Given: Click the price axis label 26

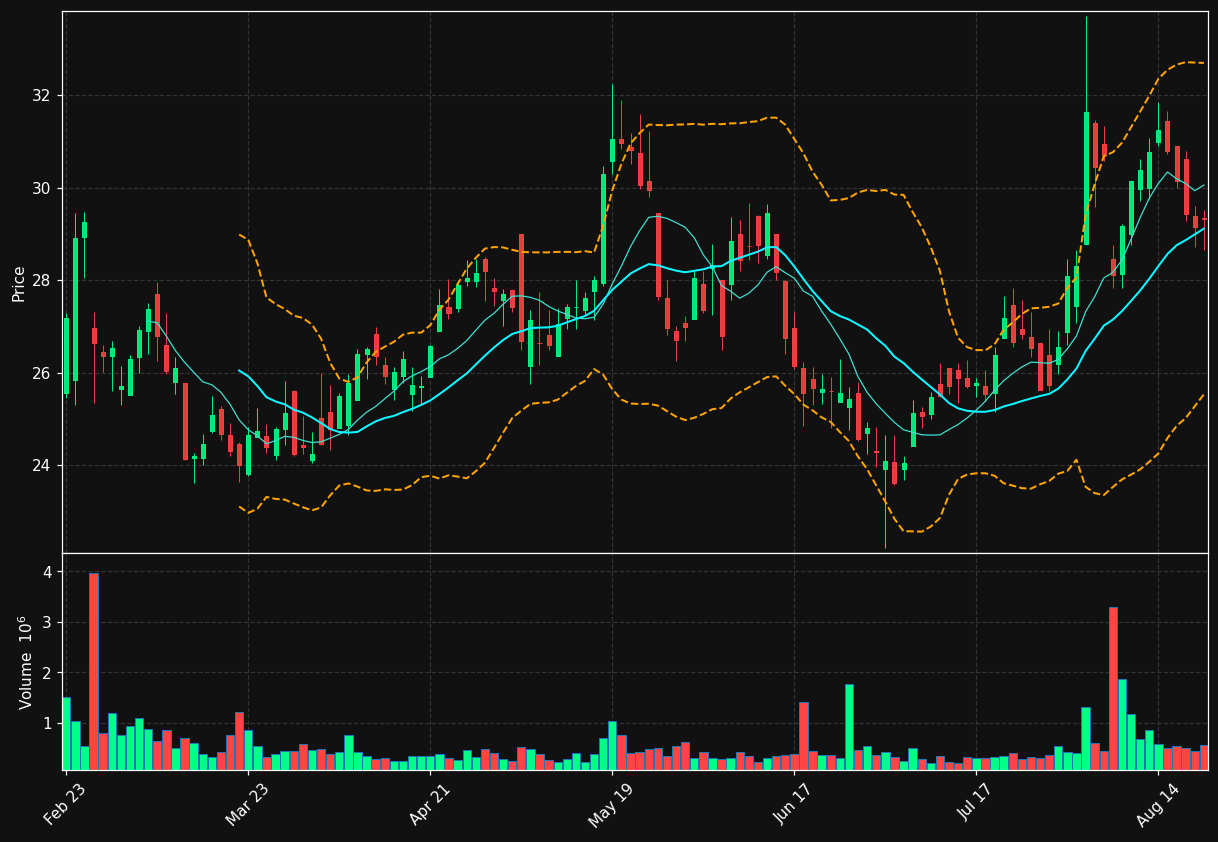Looking at the screenshot, I should pyautogui.click(x=43, y=373).
